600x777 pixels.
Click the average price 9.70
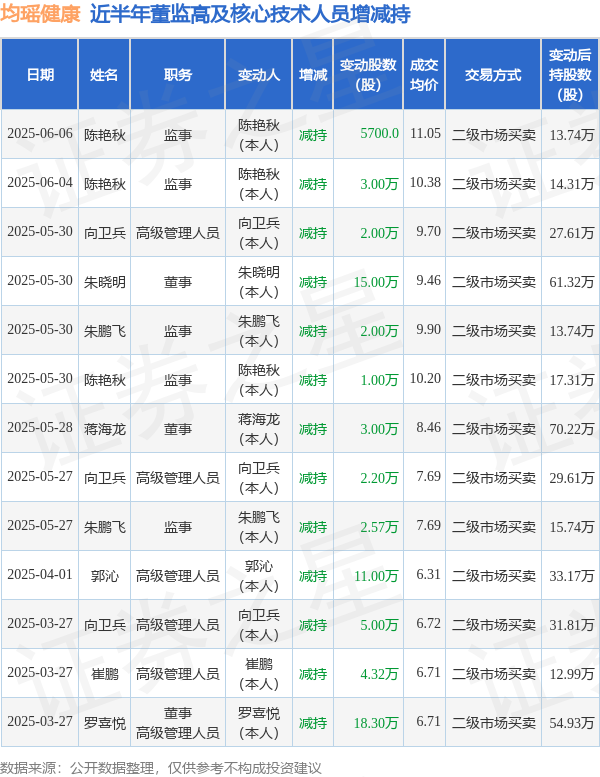pos(429,232)
